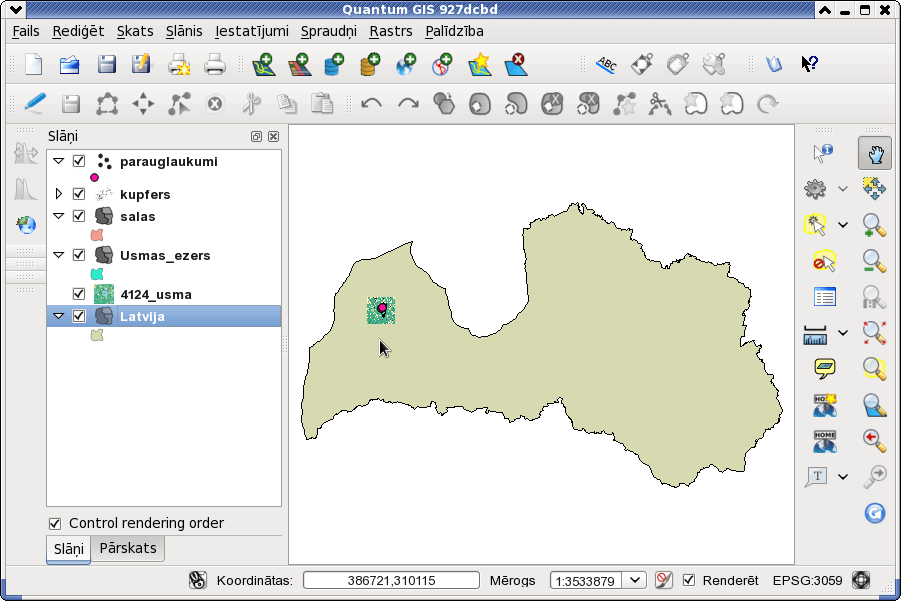
Task: Click the text annotation T icon
Action: click(817, 476)
